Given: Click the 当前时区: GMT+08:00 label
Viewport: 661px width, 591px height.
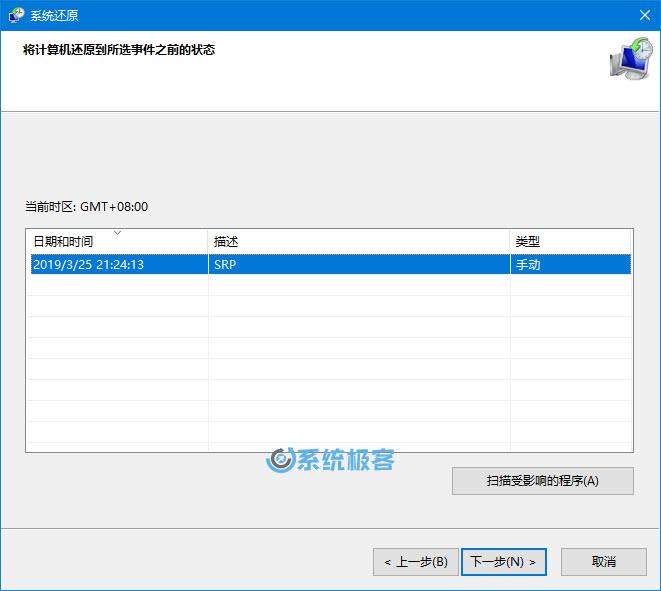Looking at the screenshot, I should [x=86, y=207].
